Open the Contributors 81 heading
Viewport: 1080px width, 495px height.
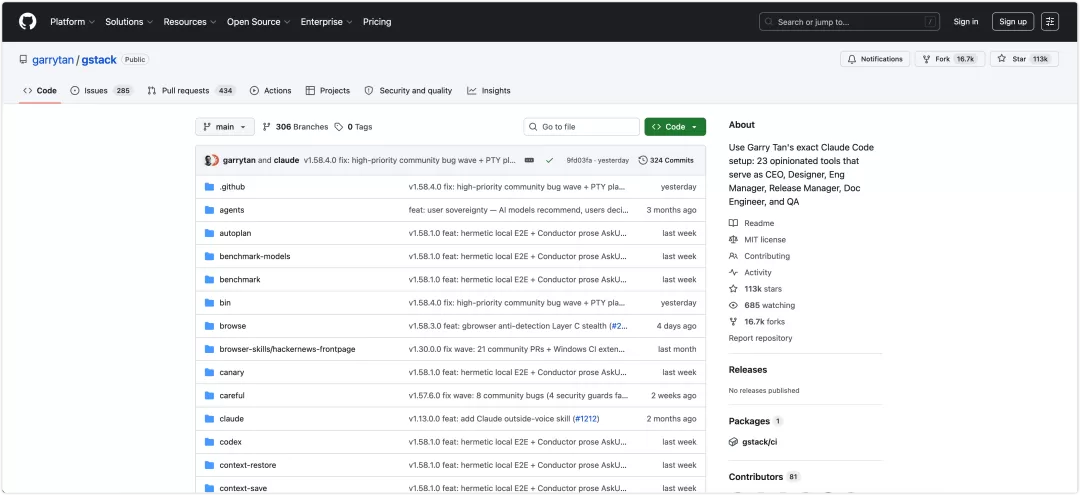pos(765,477)
